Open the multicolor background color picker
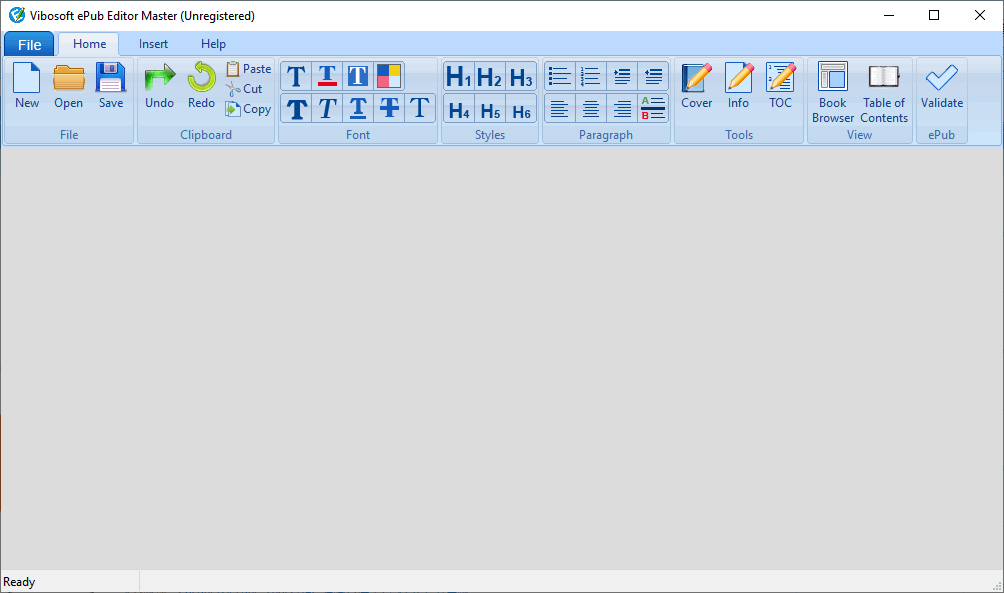 click(389, 76)
